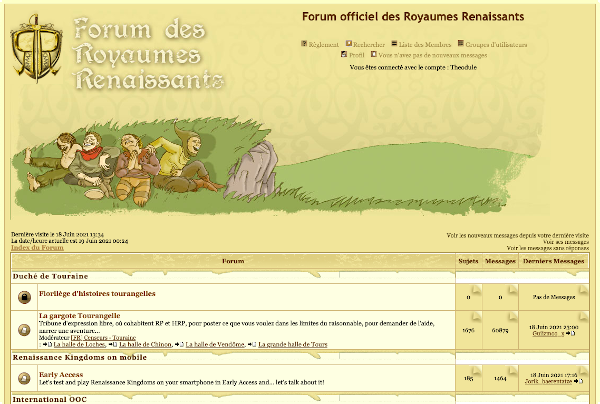
Task: Open La gargote Tourangelle forum
Action: (80, 316)
